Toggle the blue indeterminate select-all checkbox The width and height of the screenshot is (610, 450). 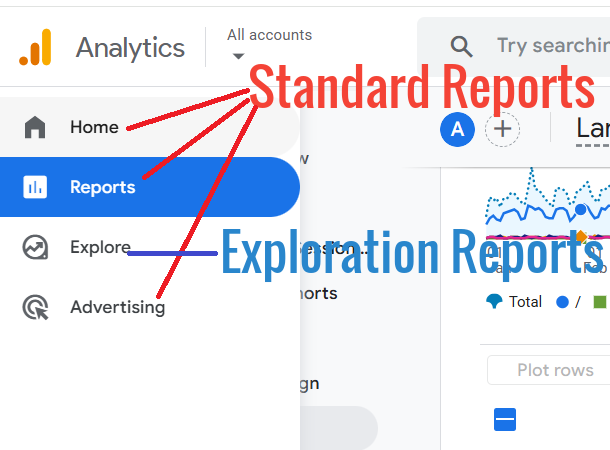tap(505, 419)
